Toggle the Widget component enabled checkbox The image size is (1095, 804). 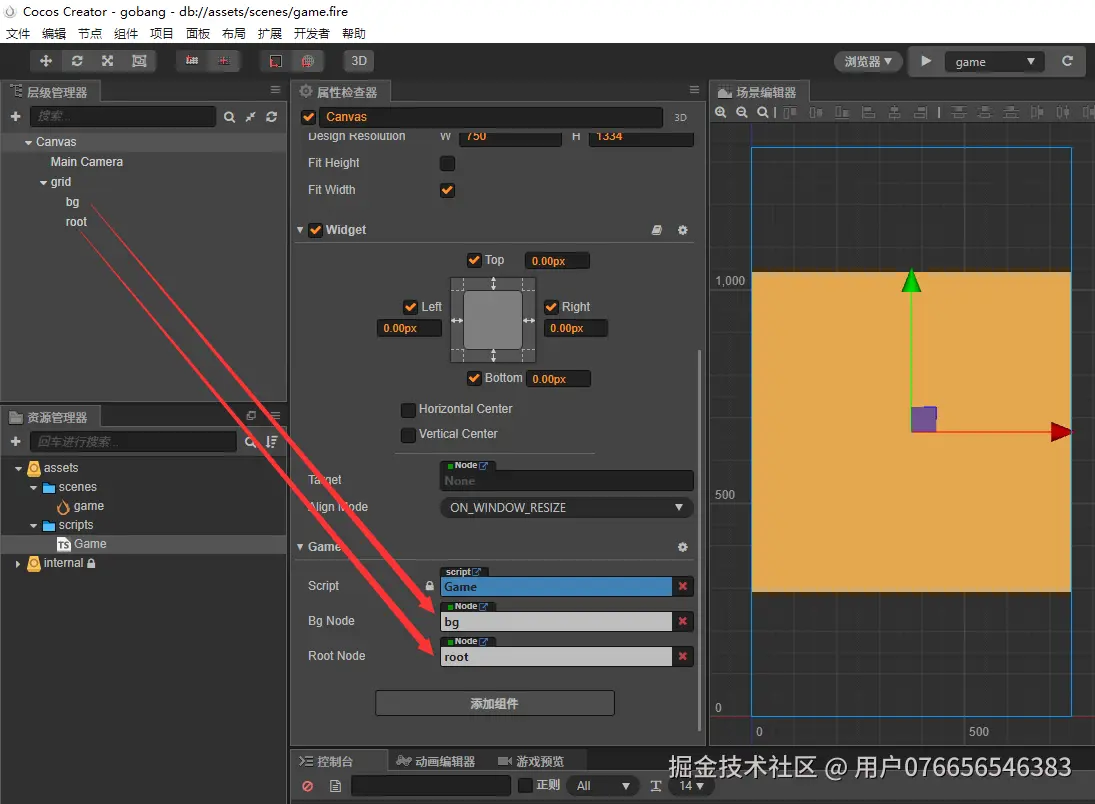tap(316, 230)
